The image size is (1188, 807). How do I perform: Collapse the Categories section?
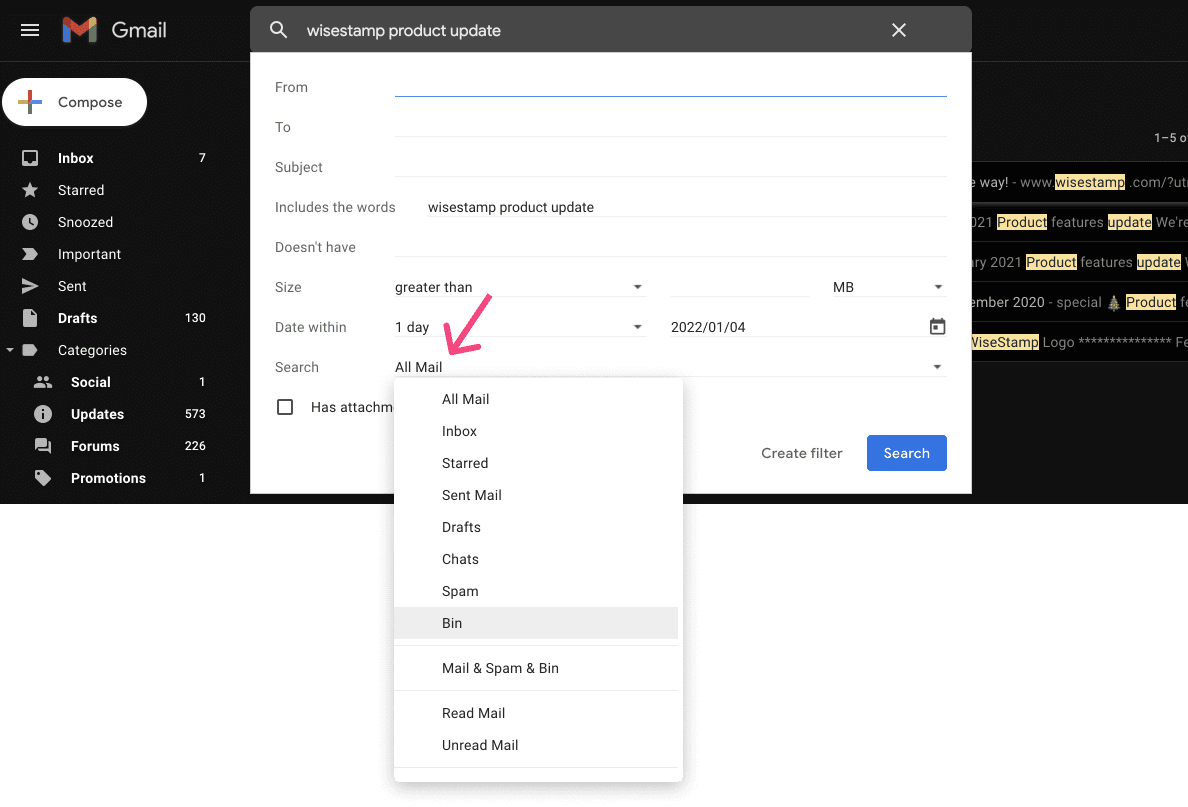click(10, 350)
